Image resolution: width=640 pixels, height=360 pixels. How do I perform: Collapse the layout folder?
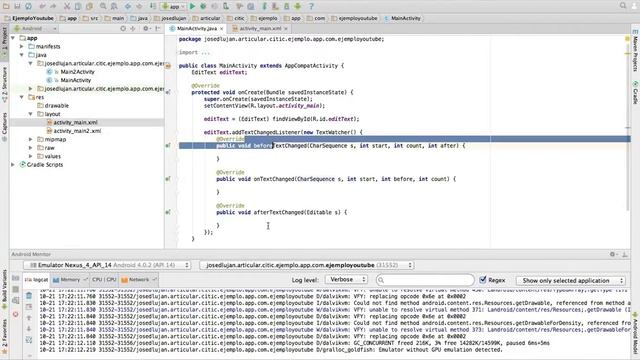click(x=31, y=114)
